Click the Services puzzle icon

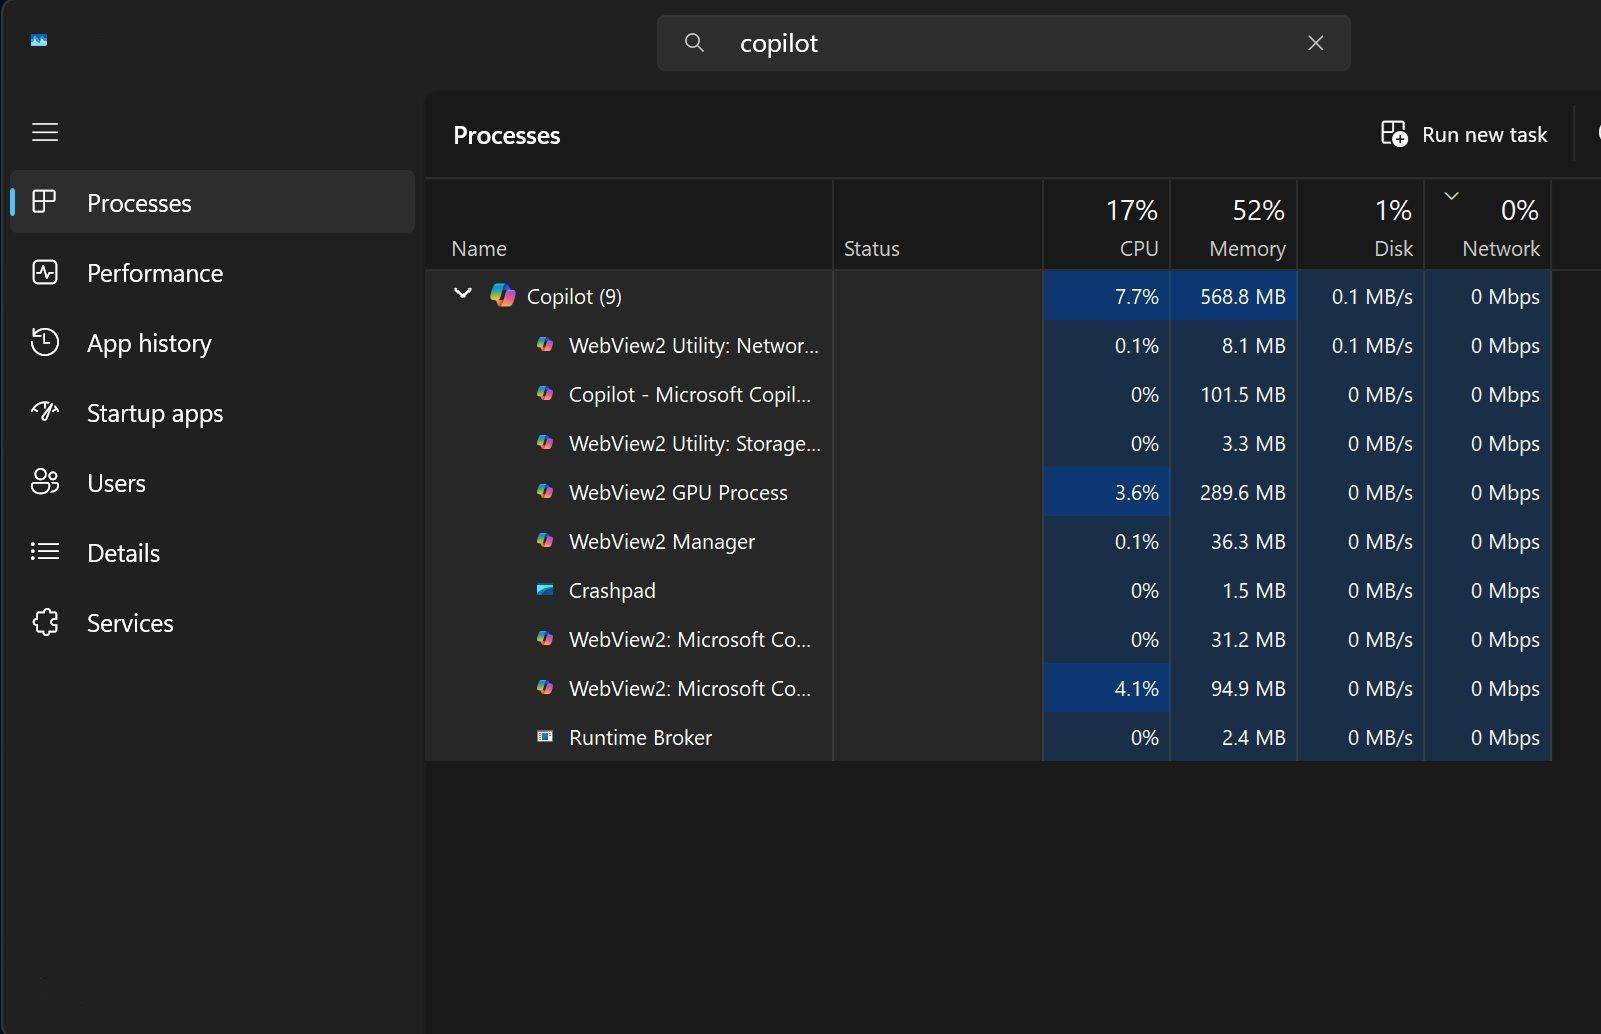[45, 622]
